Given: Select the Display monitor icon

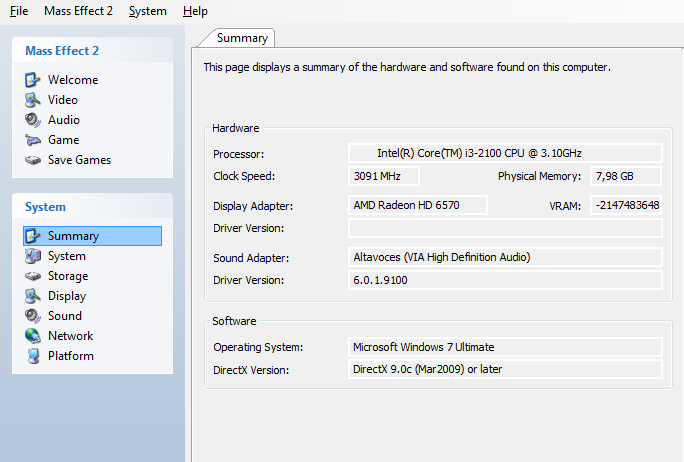Looking at the screenshot, I should coord(32,296).
